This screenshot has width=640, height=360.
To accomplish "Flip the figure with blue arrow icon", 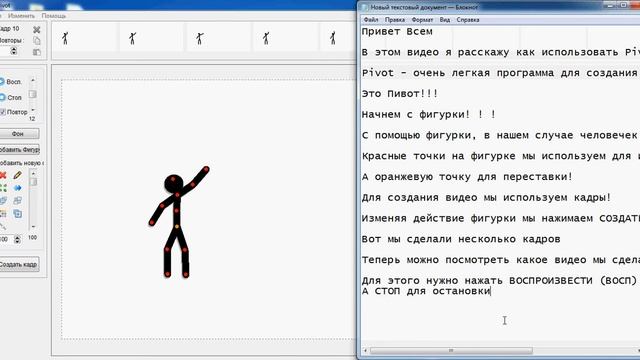I will [x=17, y=188].
